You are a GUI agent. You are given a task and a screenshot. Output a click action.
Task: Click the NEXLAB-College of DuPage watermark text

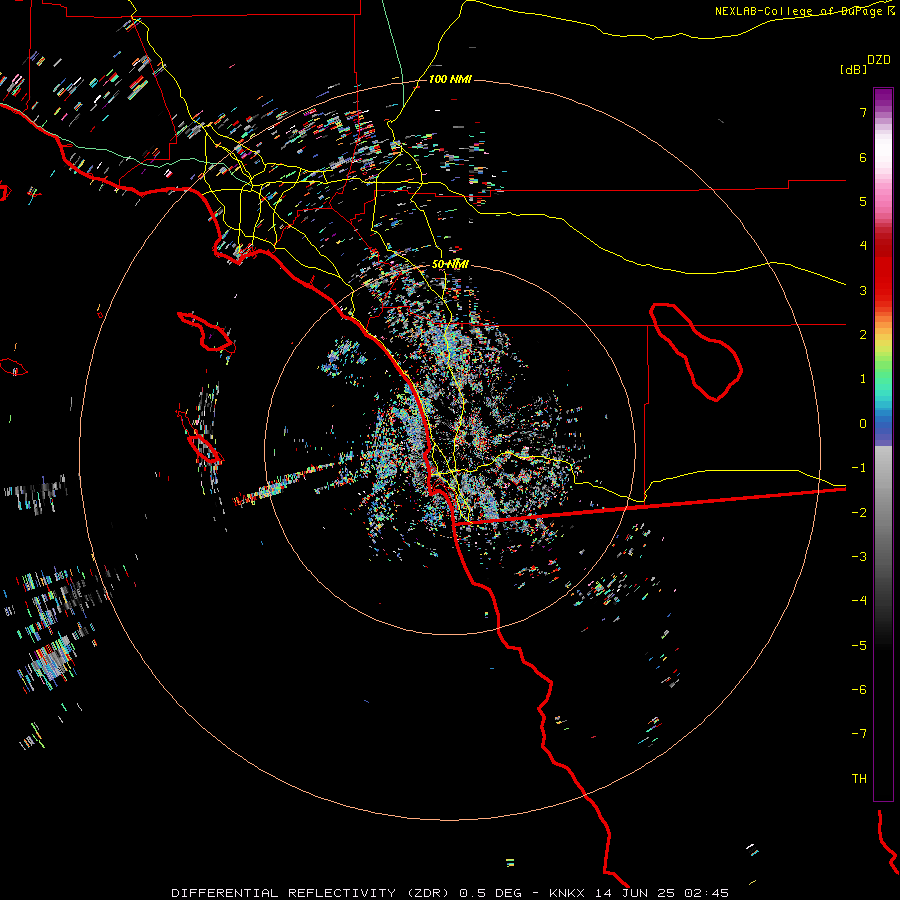[804, 11]
